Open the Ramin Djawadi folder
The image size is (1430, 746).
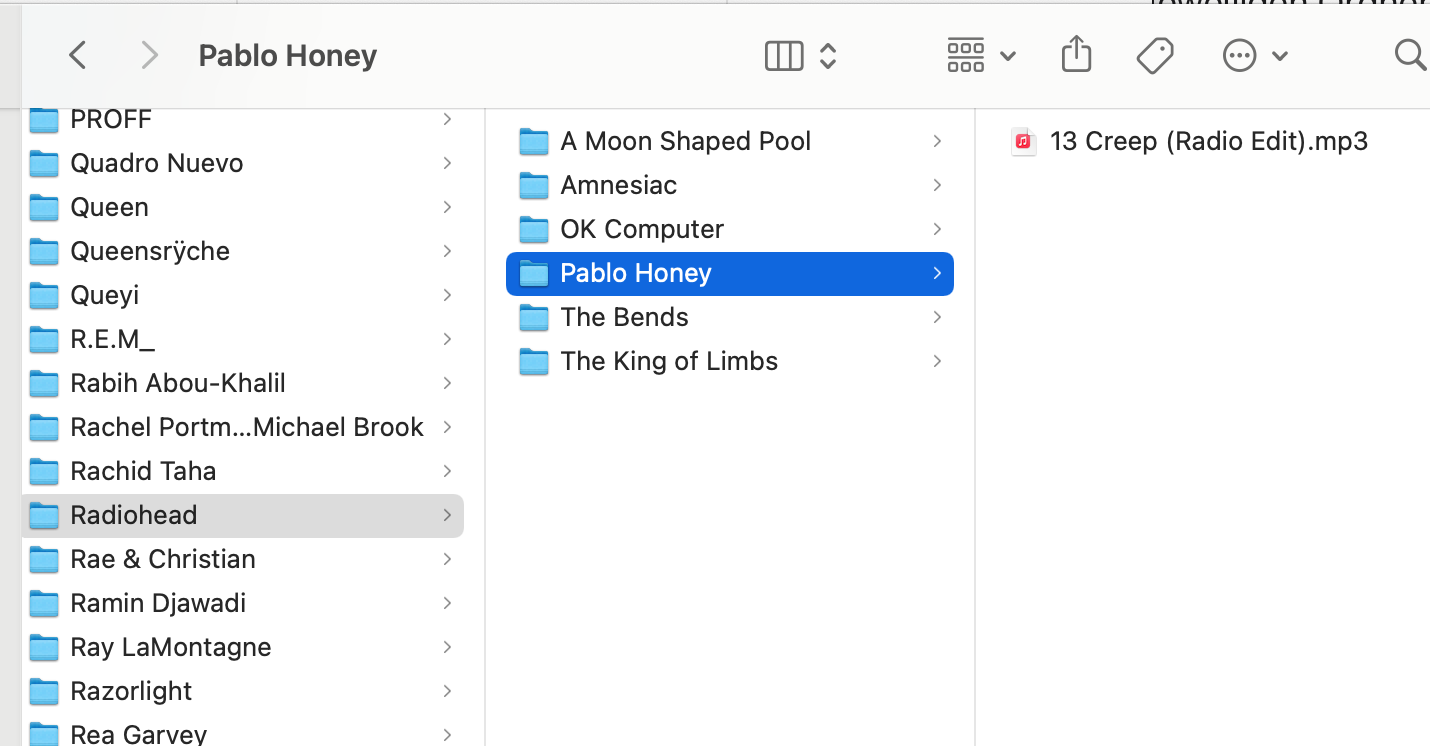pos(158,603)
